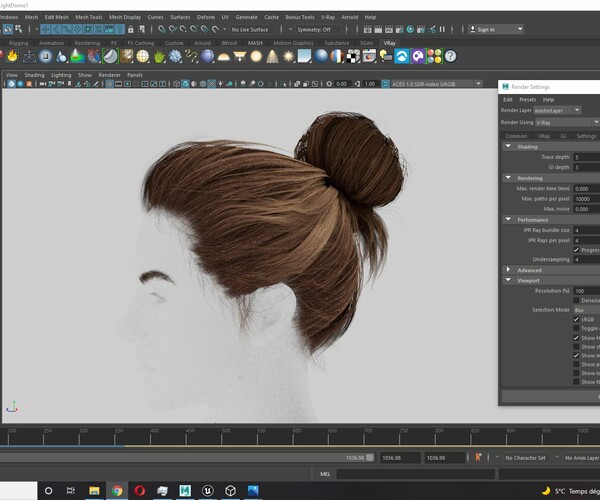Image resolution: width=600 pixels, height=500 pixels.
Task: Click the V-Ray grass fur shelf icon
Action: point(160,56)
